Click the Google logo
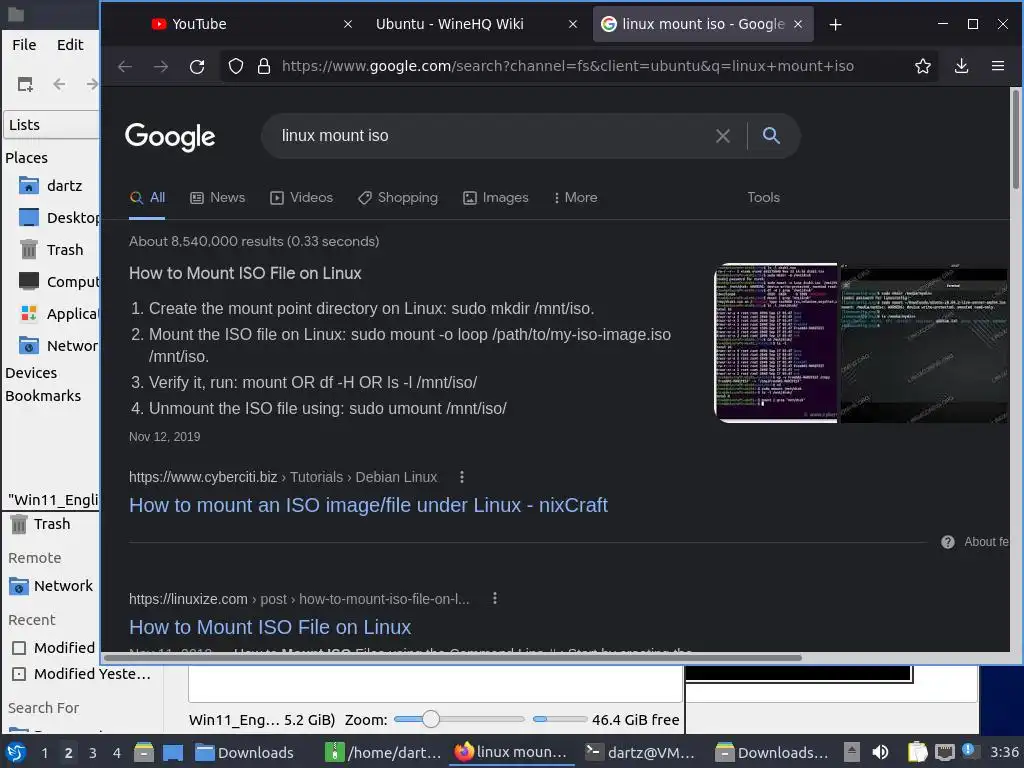 click(x=170, y=136)
